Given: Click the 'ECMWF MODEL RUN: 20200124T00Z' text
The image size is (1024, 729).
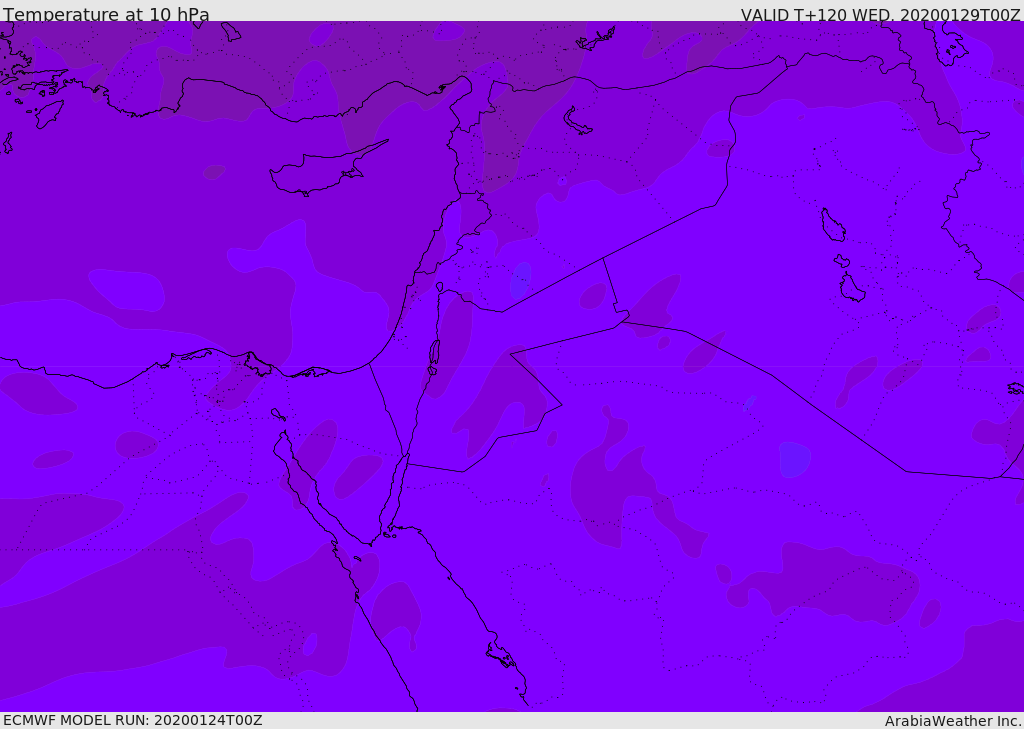Looking at the screenshot, I should (133, 720).
